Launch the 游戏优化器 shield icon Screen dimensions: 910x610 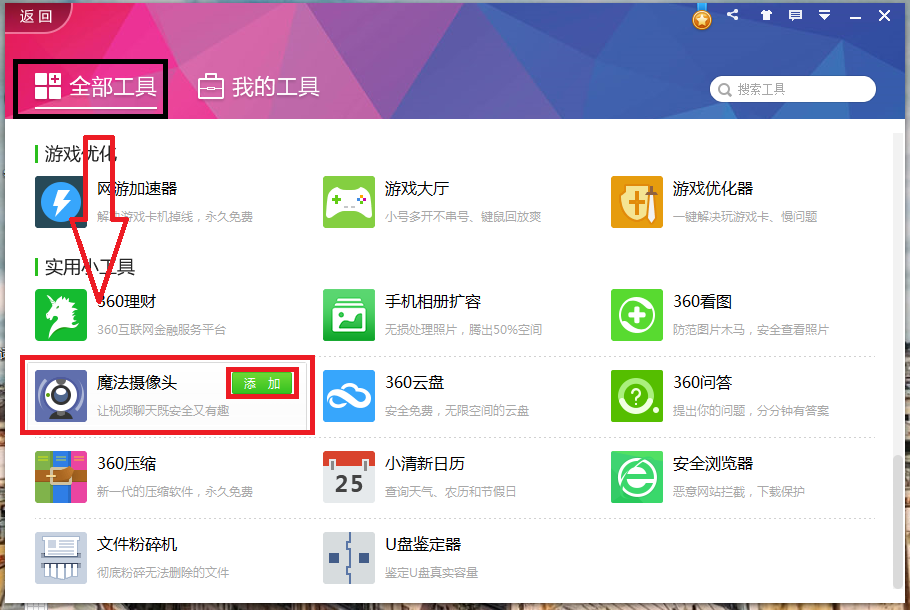pyautogui.click(x=637, y=202)
